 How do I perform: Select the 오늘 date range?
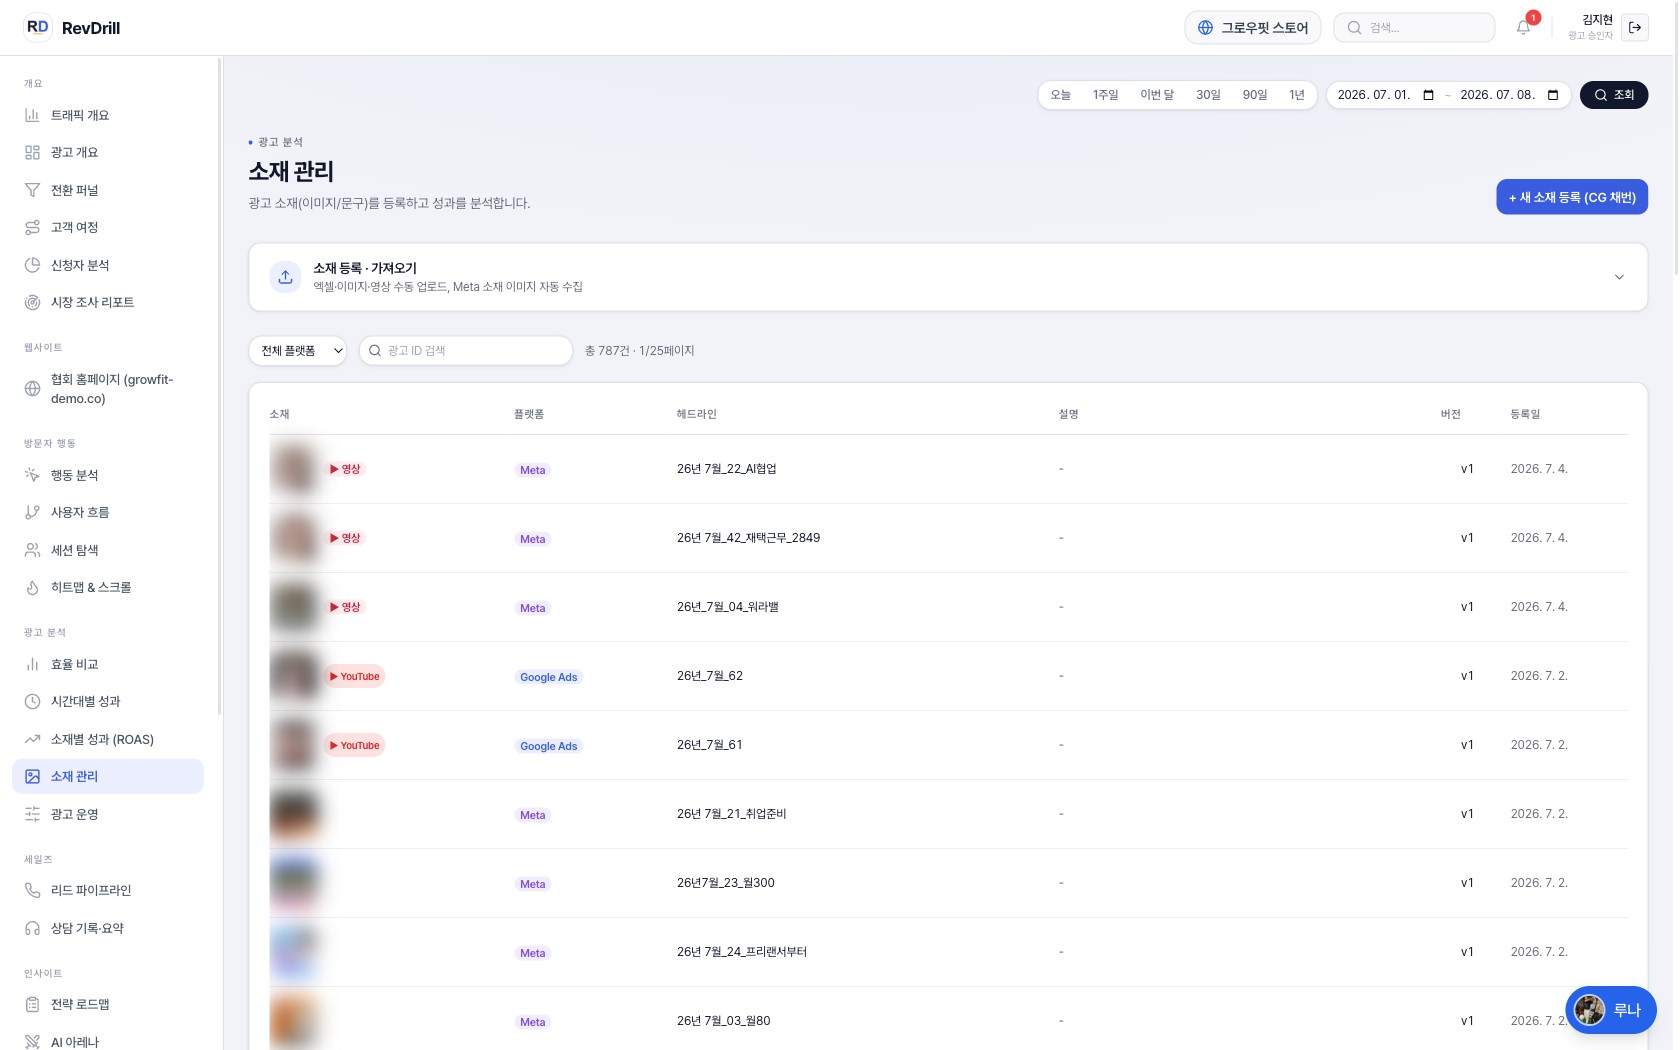[x=1060, y=95]
